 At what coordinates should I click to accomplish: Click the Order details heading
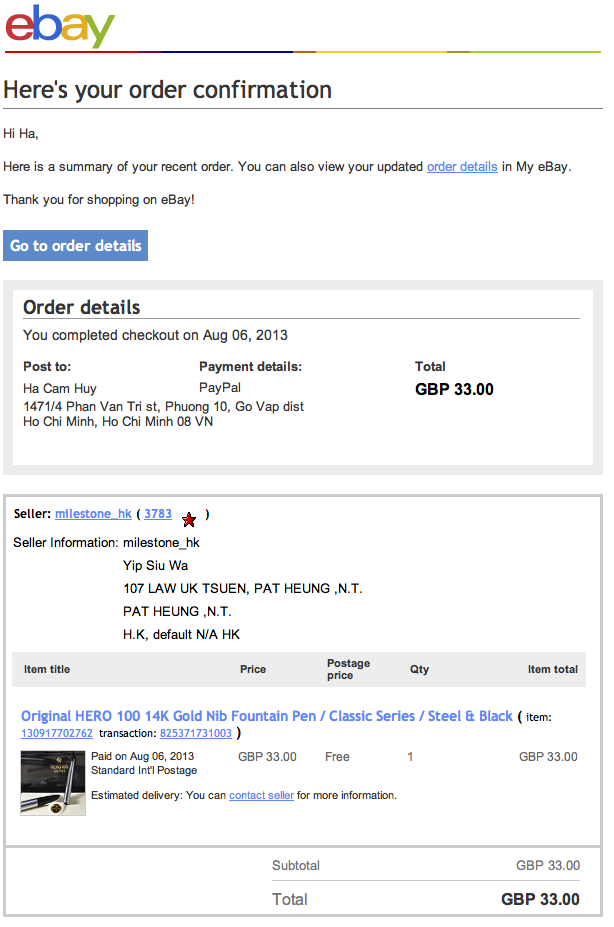tap(82, 307)
